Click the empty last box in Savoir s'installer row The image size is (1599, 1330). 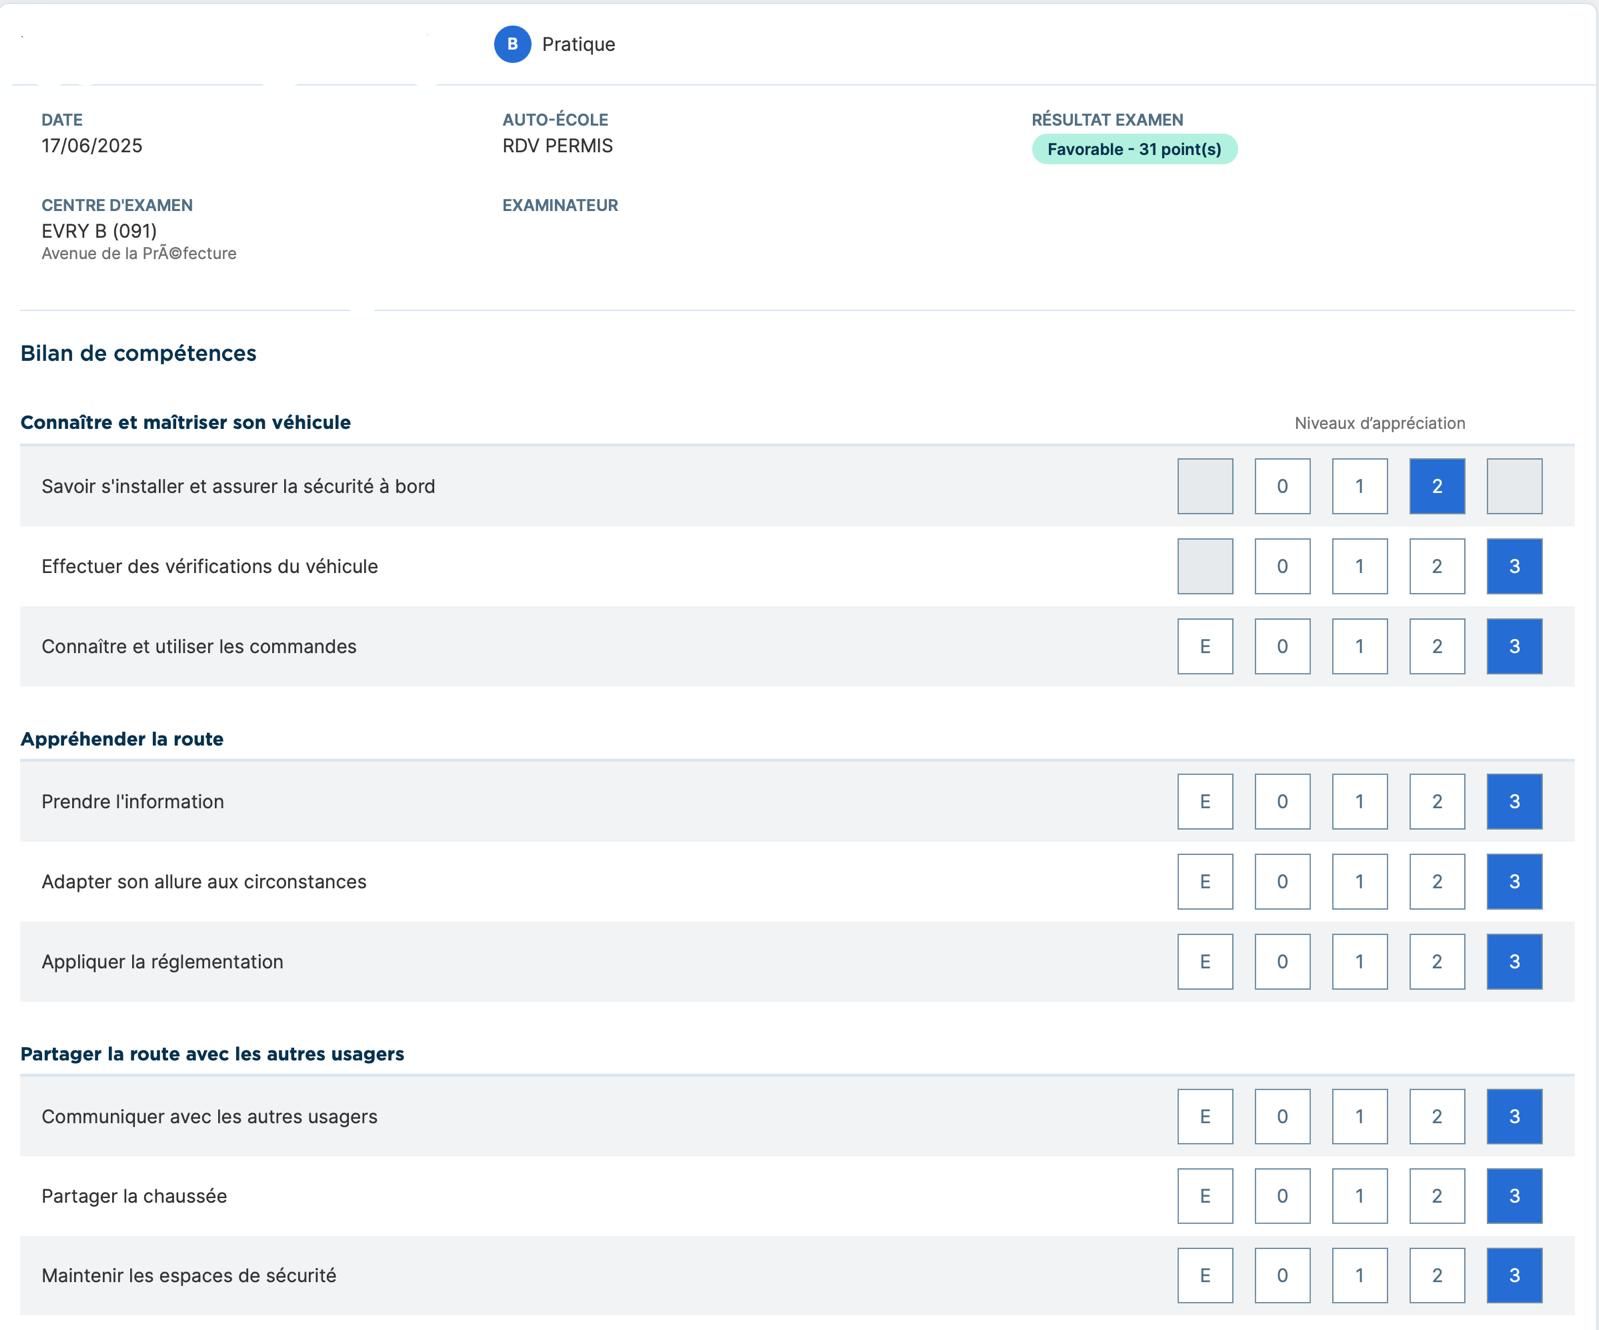point(1514,486)
